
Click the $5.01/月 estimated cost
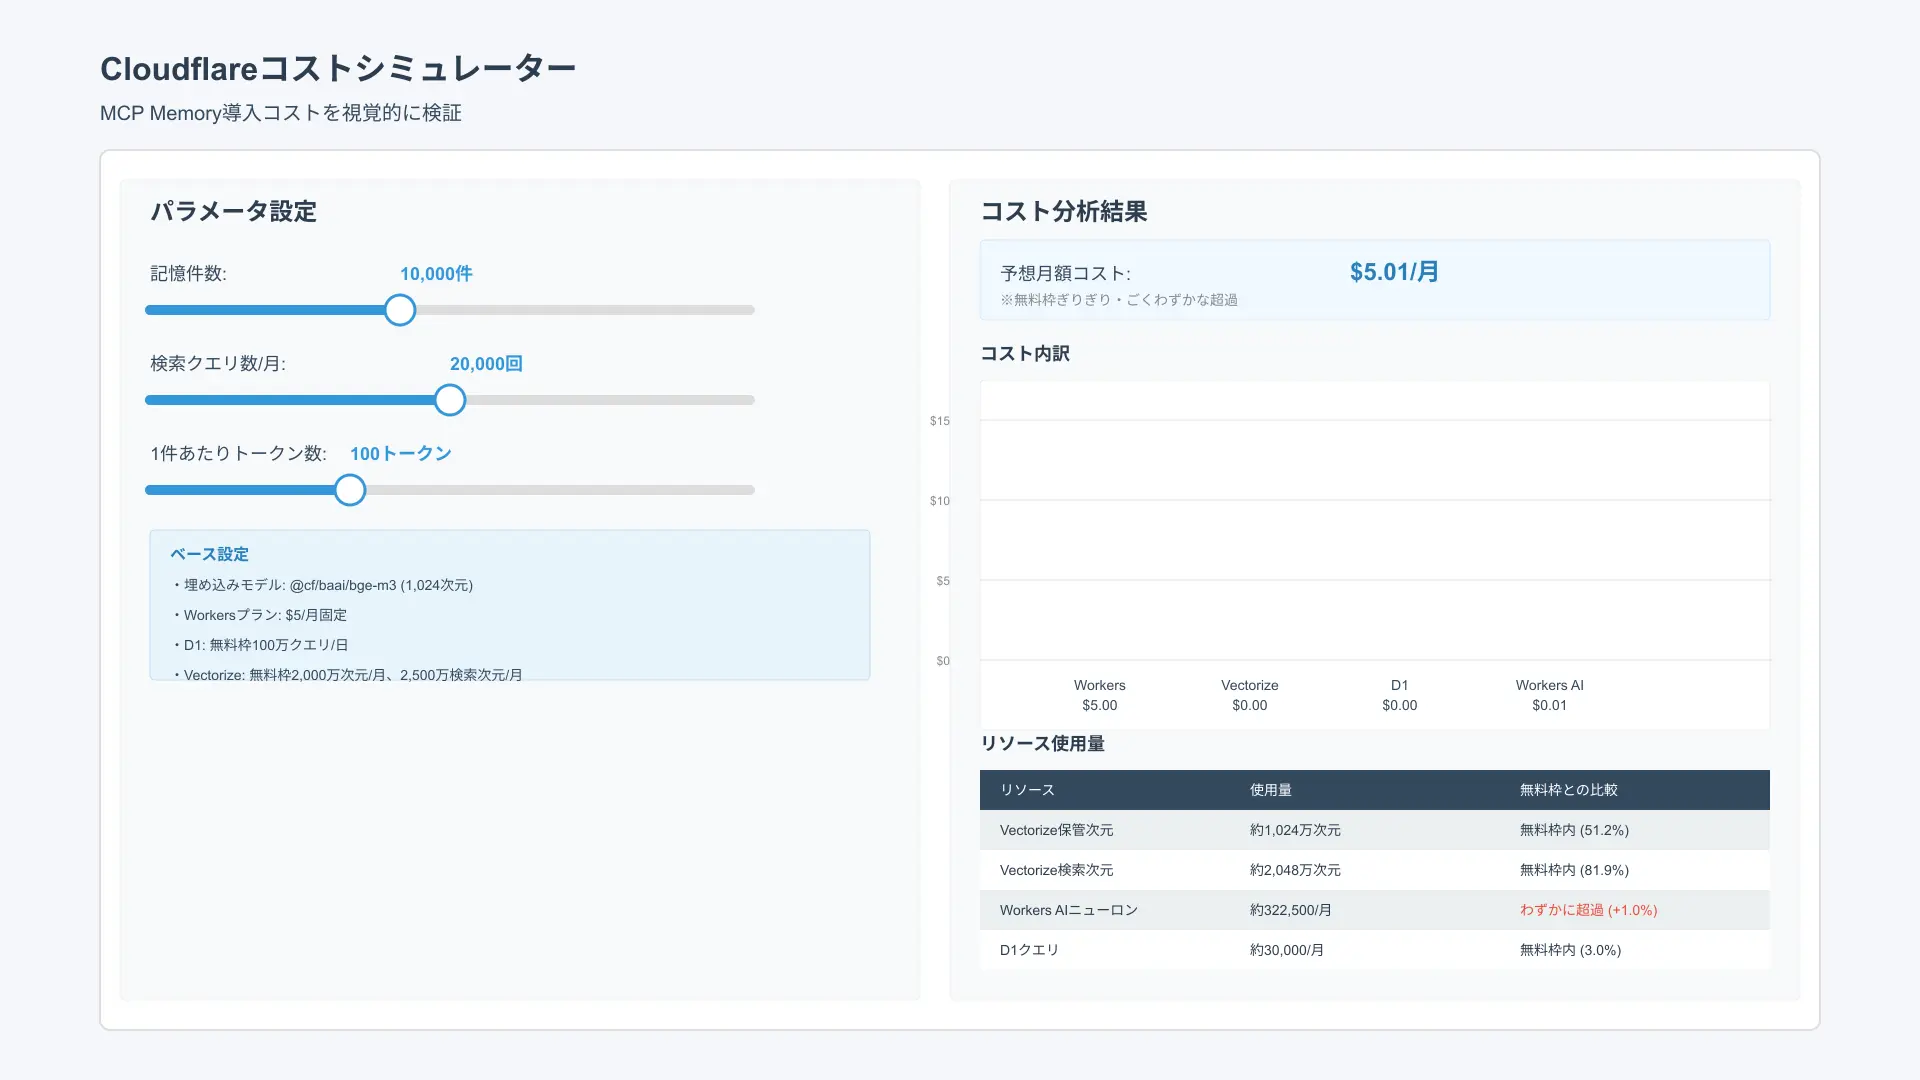tap(1394, 272)
